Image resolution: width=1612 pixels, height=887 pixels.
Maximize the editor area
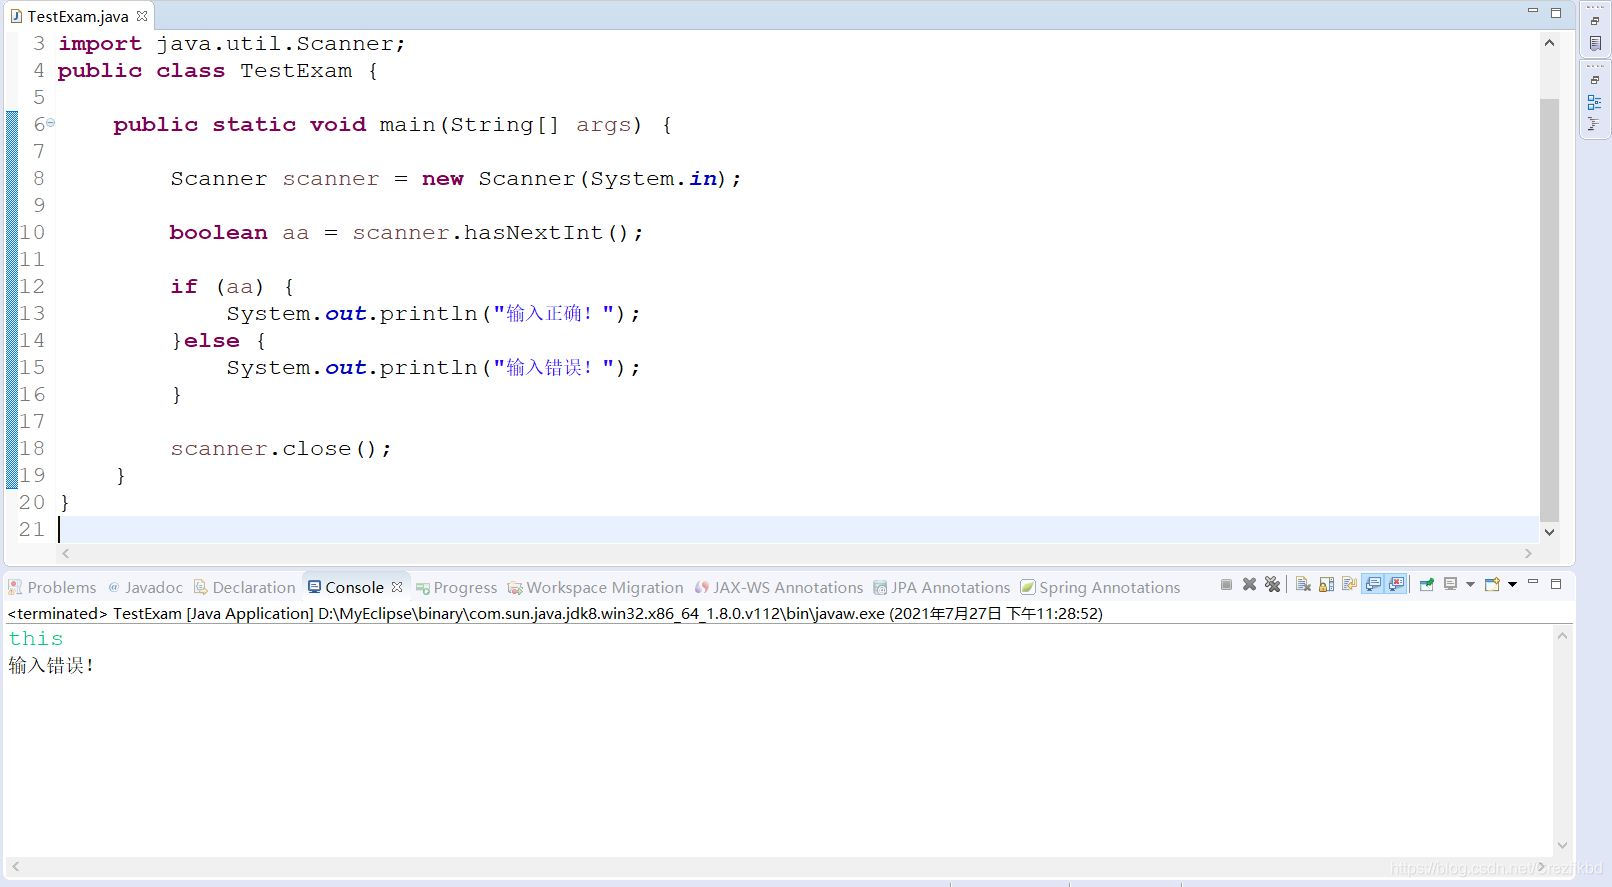[x=1556, y=13]
